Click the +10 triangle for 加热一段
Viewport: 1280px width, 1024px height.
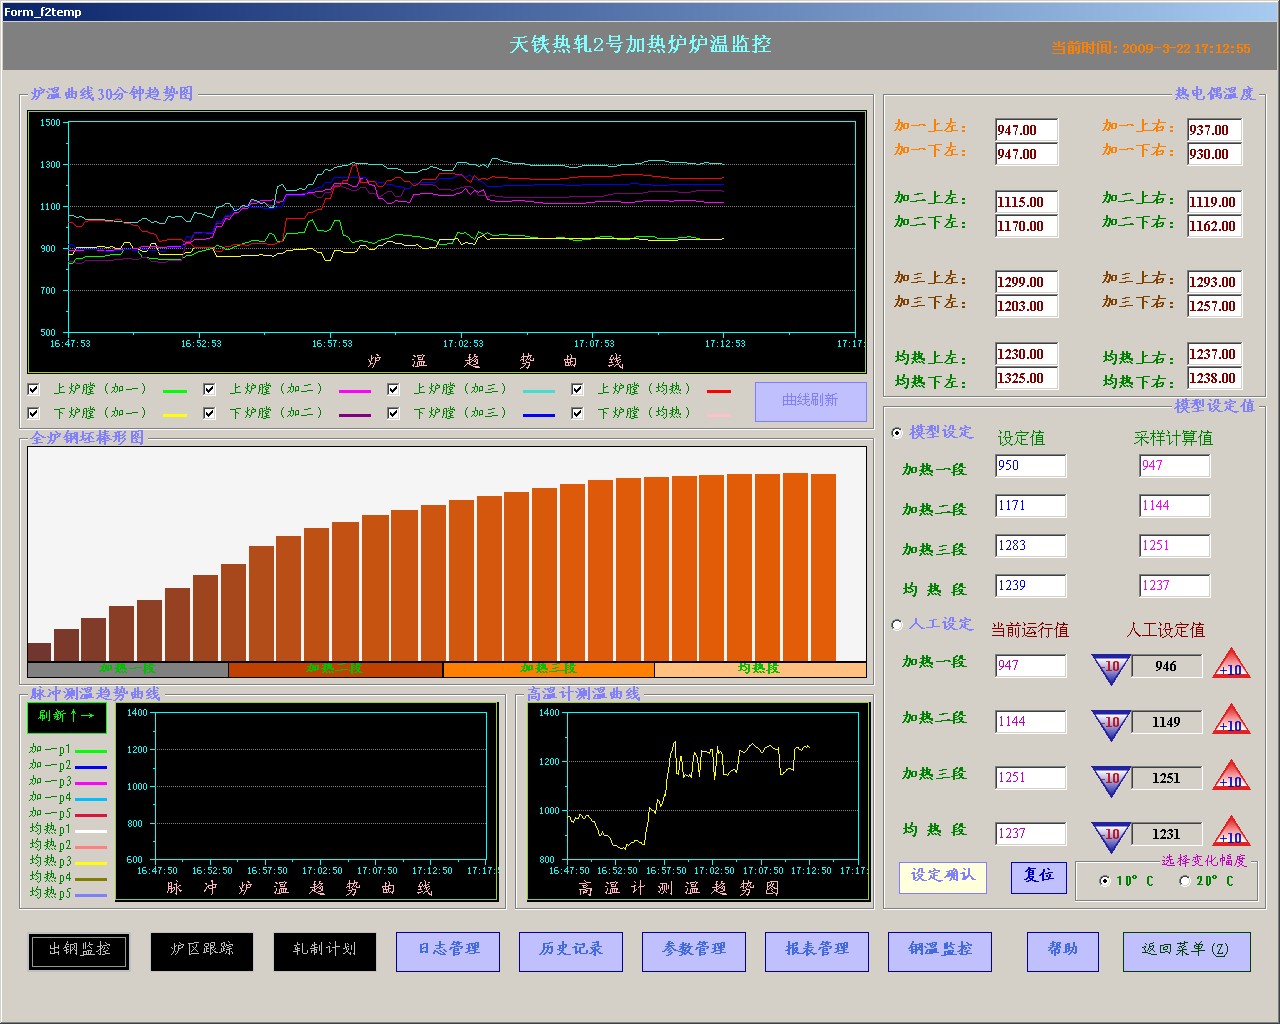[x=1231, y=665]
